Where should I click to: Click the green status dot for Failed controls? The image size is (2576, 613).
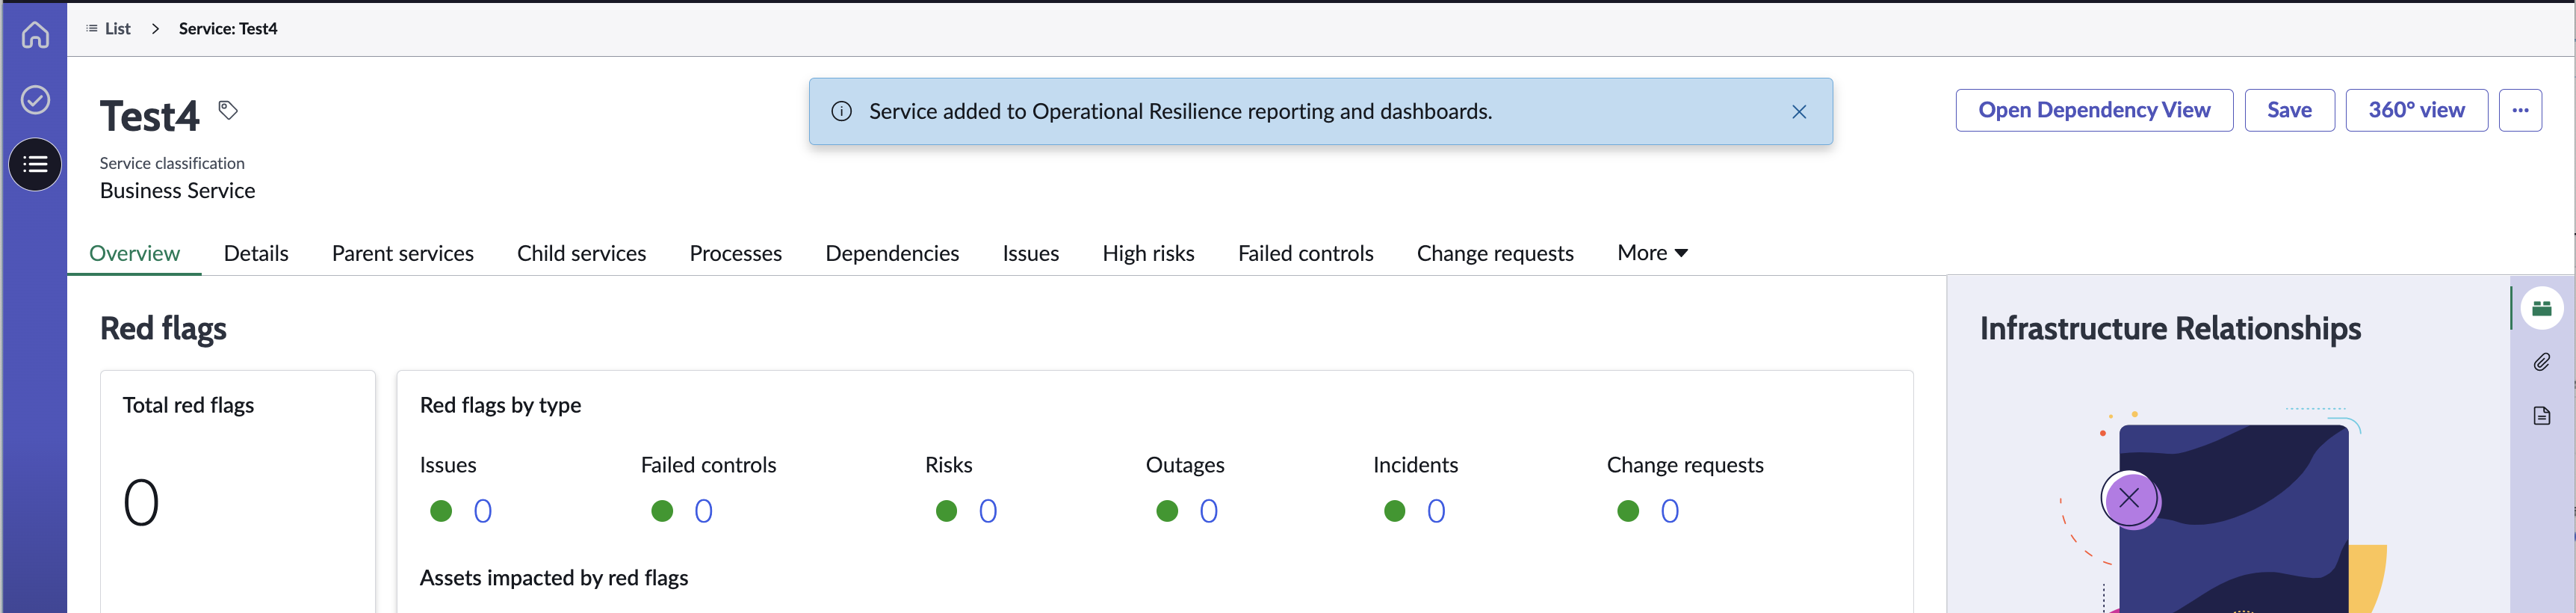(662, 511)
